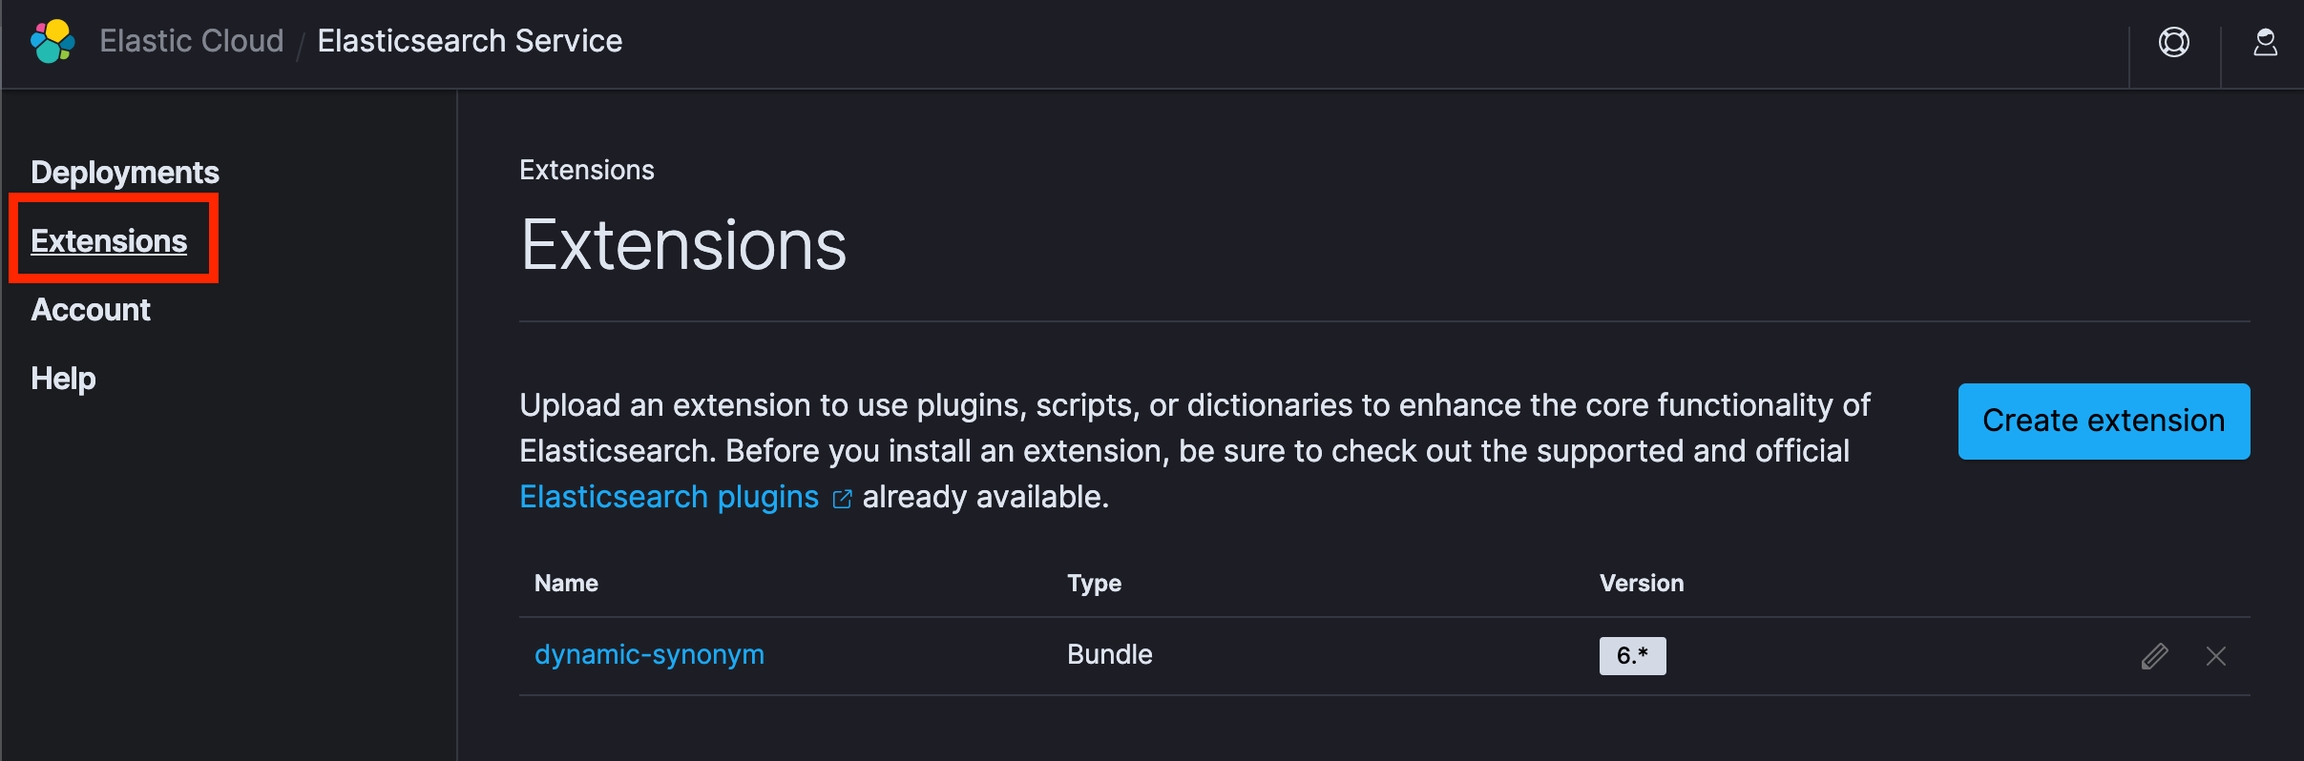This screenshot has width=2304, height=761.
Task: Click the external link icon beside Elasticsearch plugins
Action: [x=842, y=498]
